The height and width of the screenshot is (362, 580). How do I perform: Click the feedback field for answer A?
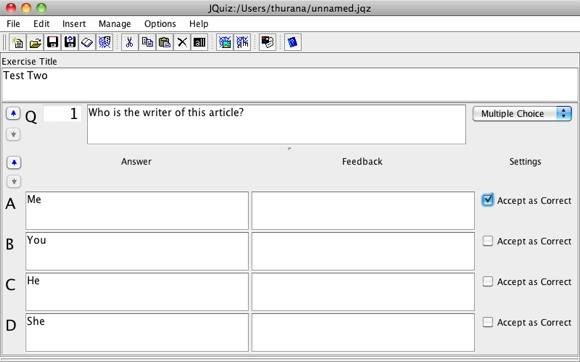pos(363,210)
